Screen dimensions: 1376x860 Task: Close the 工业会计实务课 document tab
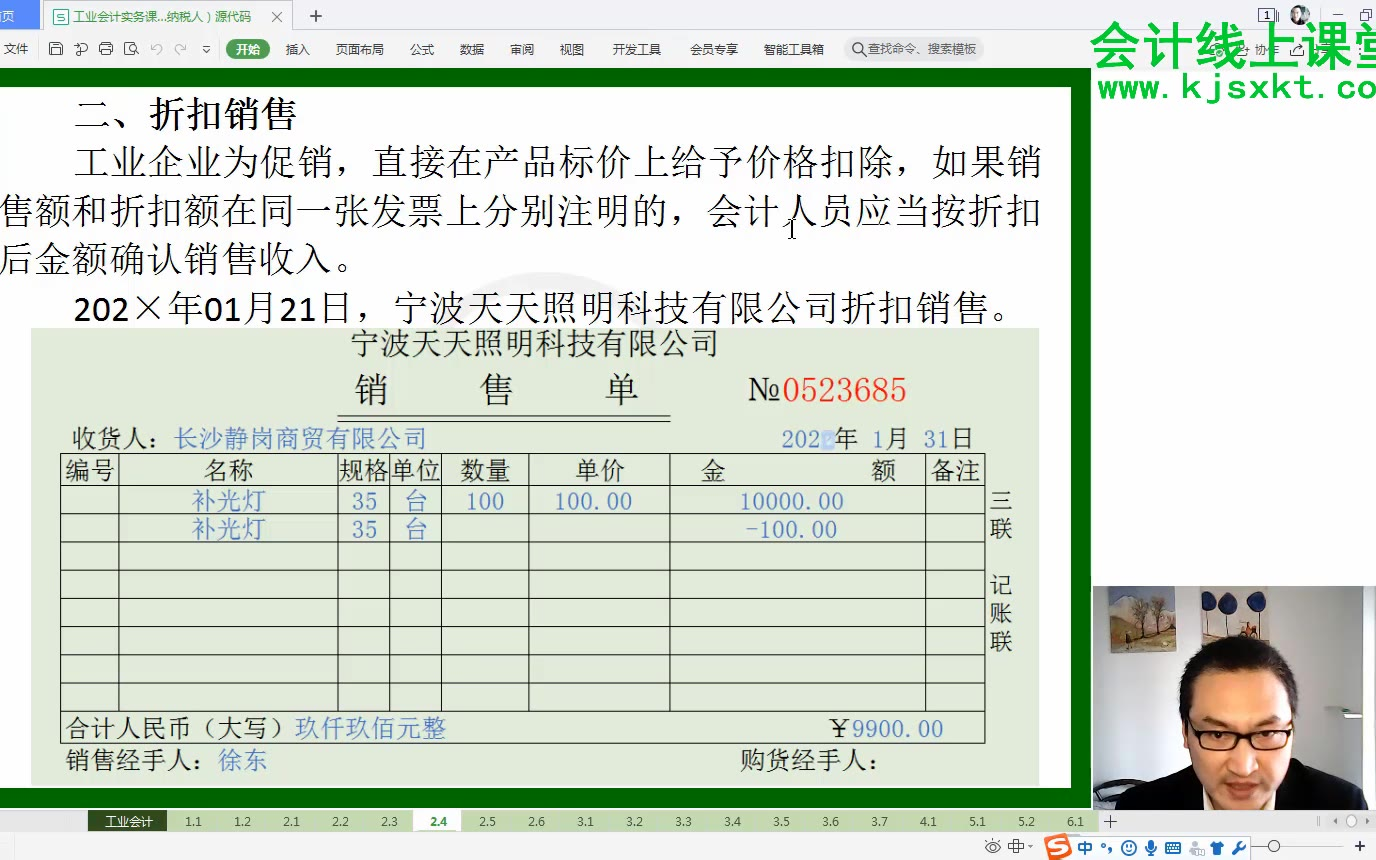tap(276, 17)
